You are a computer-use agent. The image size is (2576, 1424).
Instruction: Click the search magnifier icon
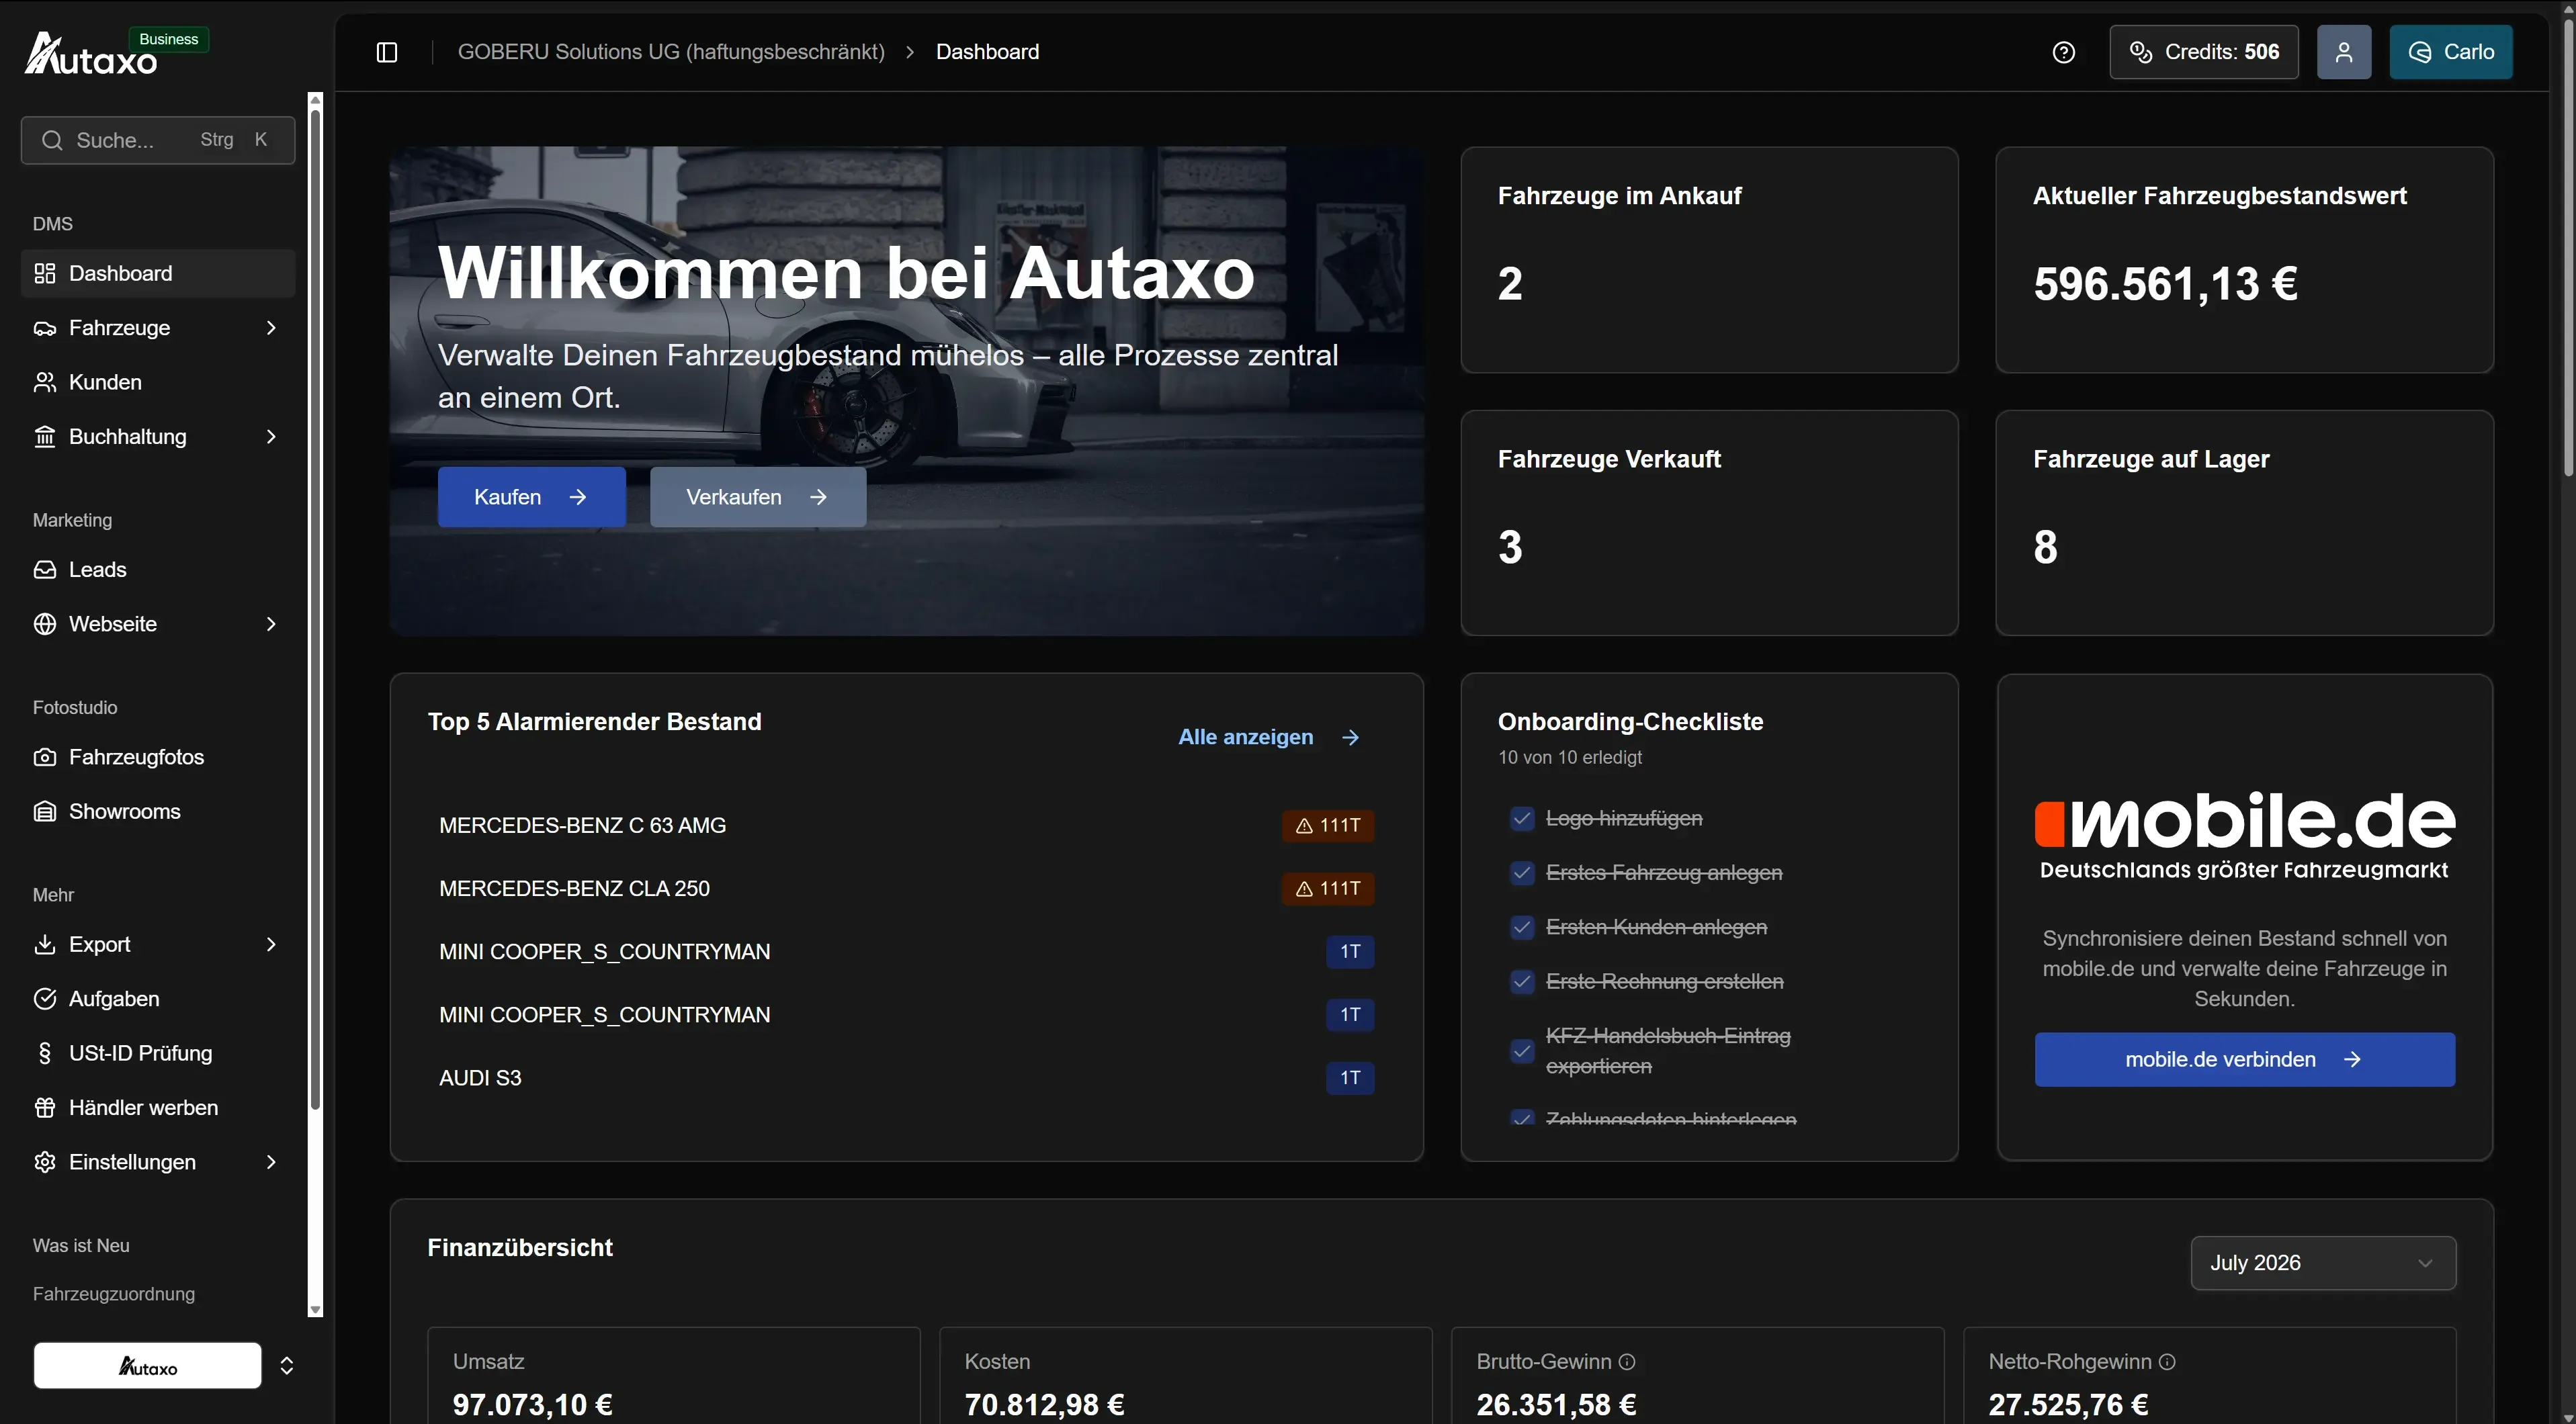pos(52,140)
